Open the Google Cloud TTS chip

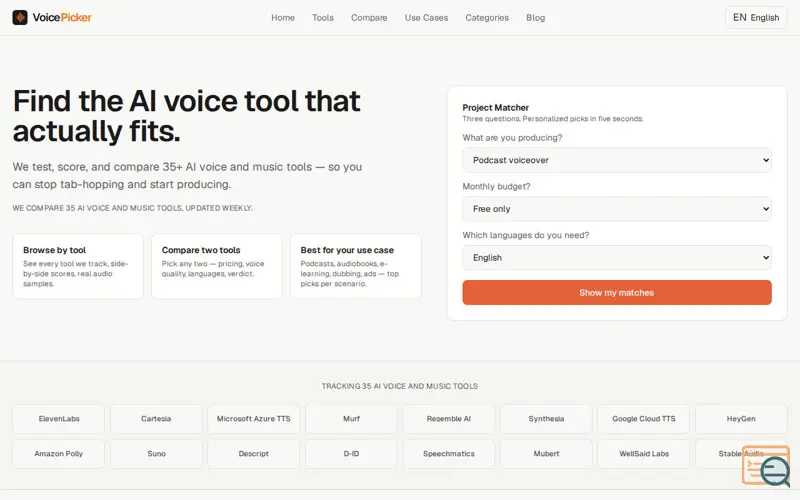(x=644, y=419)
